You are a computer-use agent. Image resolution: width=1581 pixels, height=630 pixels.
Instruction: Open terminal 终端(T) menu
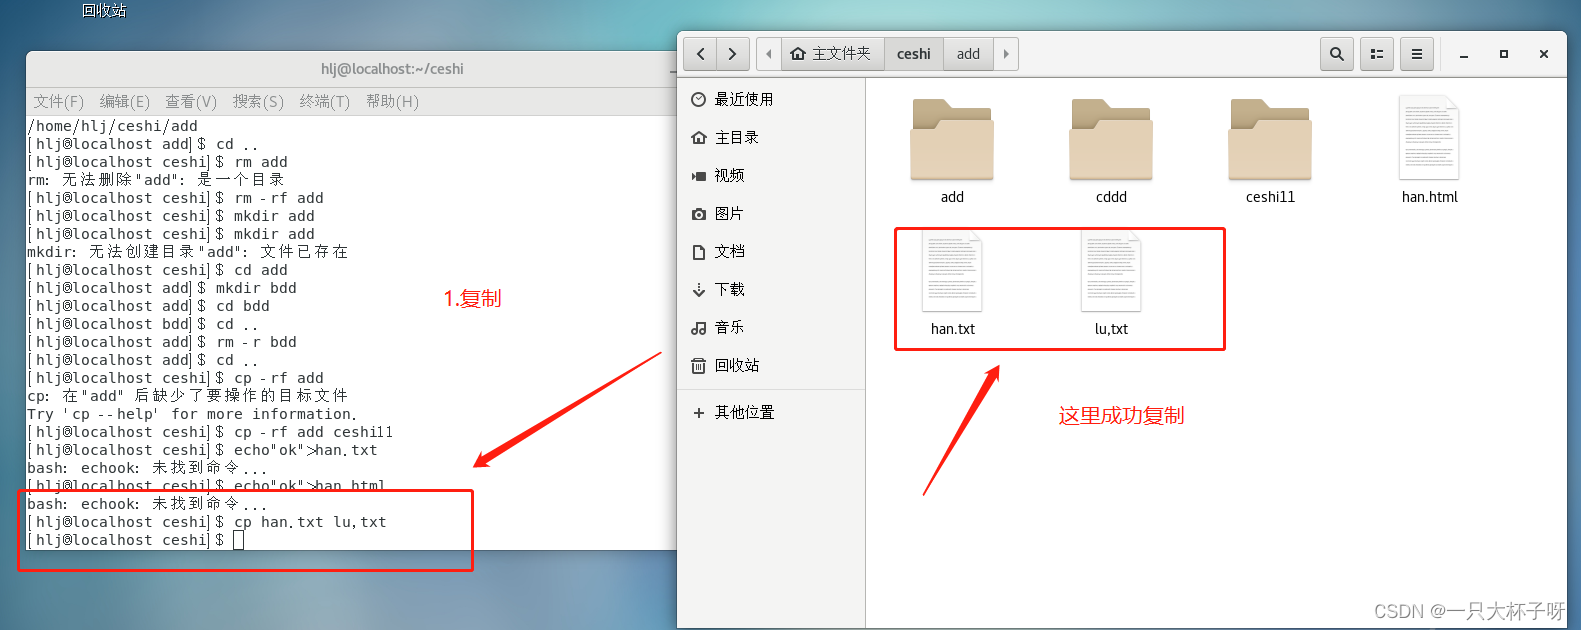[325, 101]
